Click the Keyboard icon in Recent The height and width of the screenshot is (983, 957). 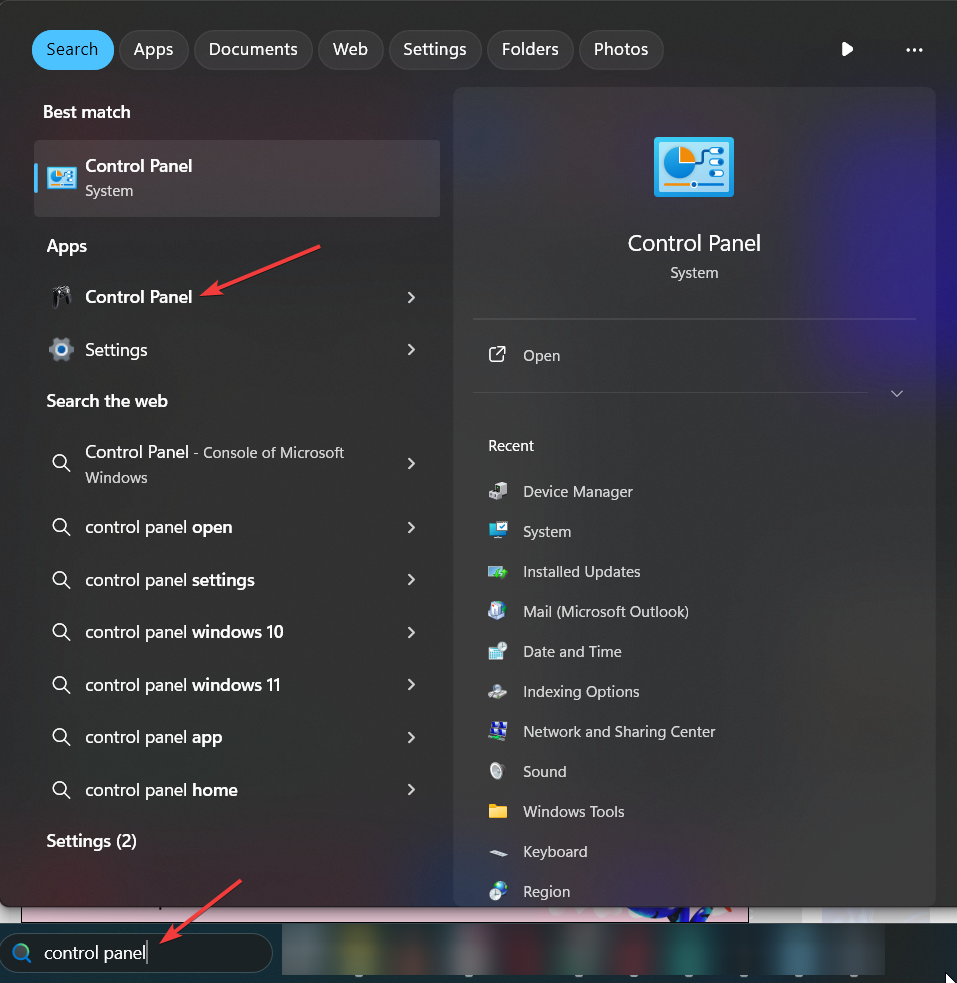(498, 852)
